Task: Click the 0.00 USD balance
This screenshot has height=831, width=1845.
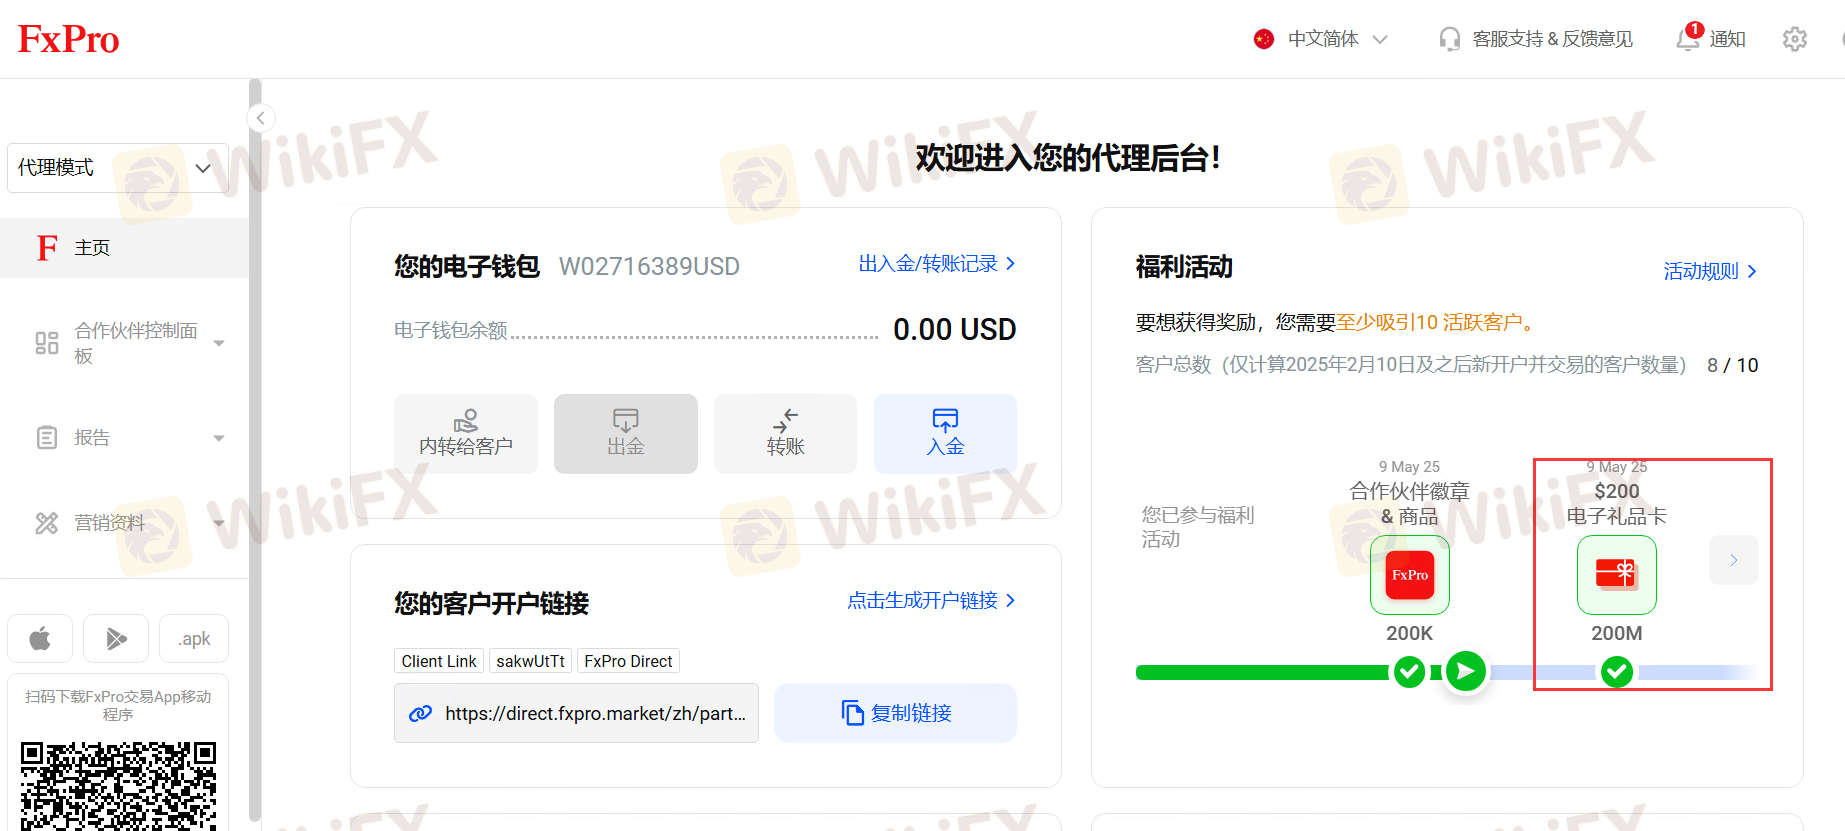Action: (x=954, y=329)
